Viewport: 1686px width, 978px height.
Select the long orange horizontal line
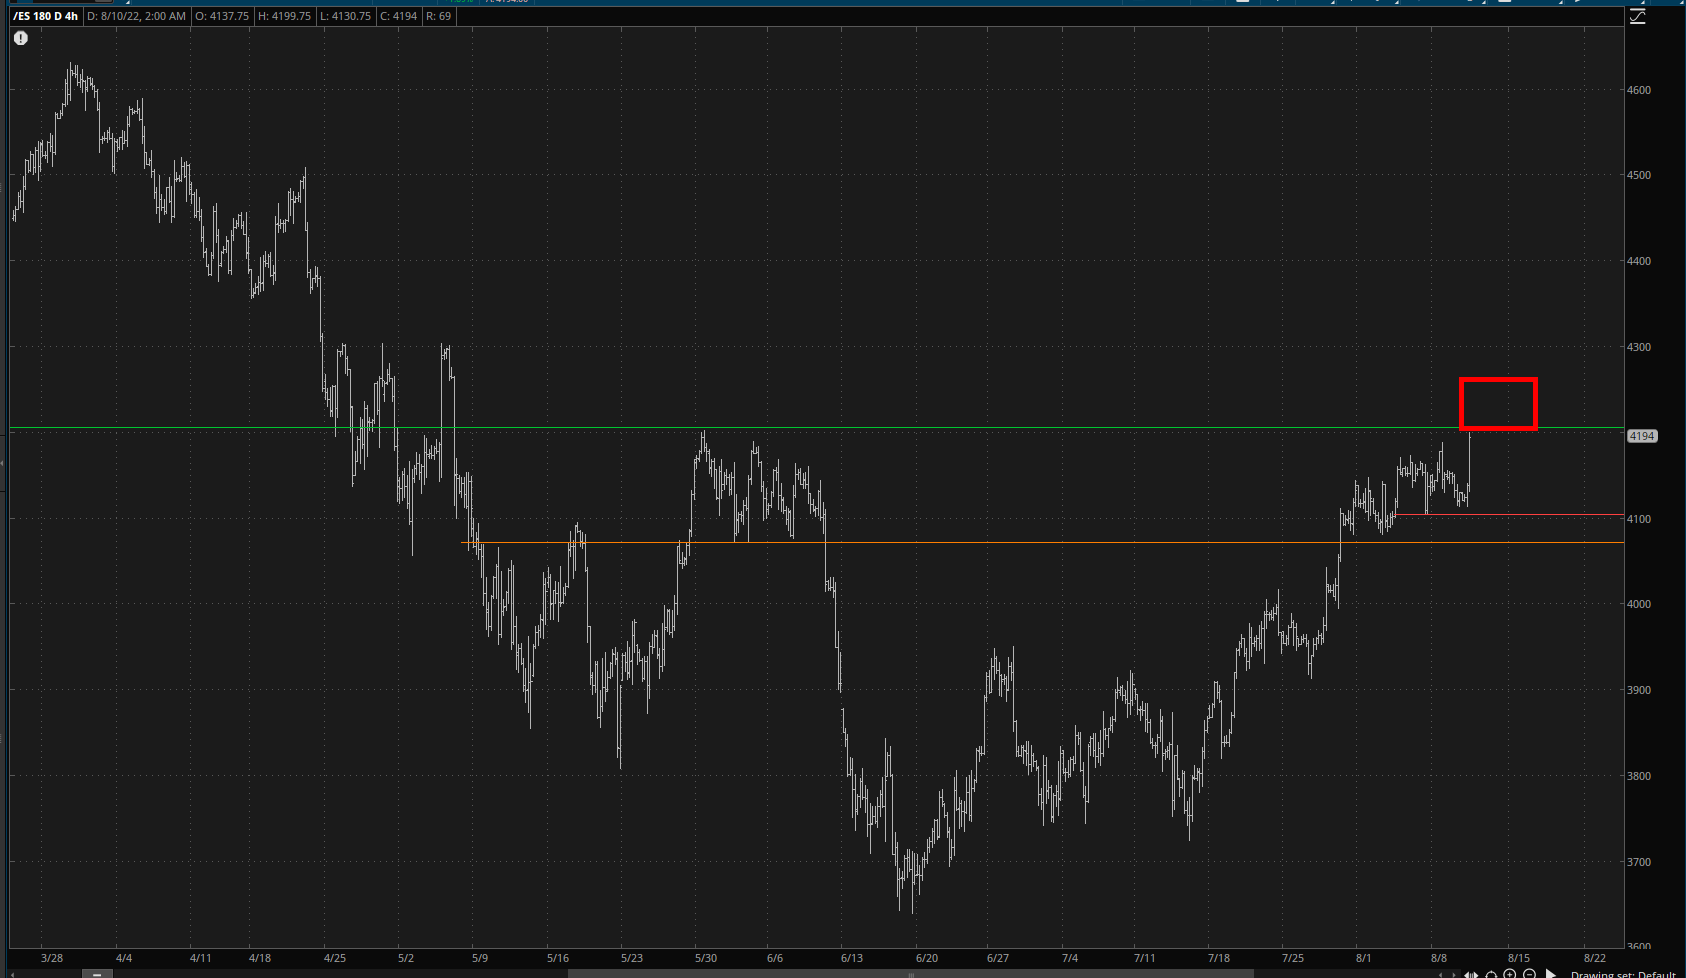[1000, 543]
